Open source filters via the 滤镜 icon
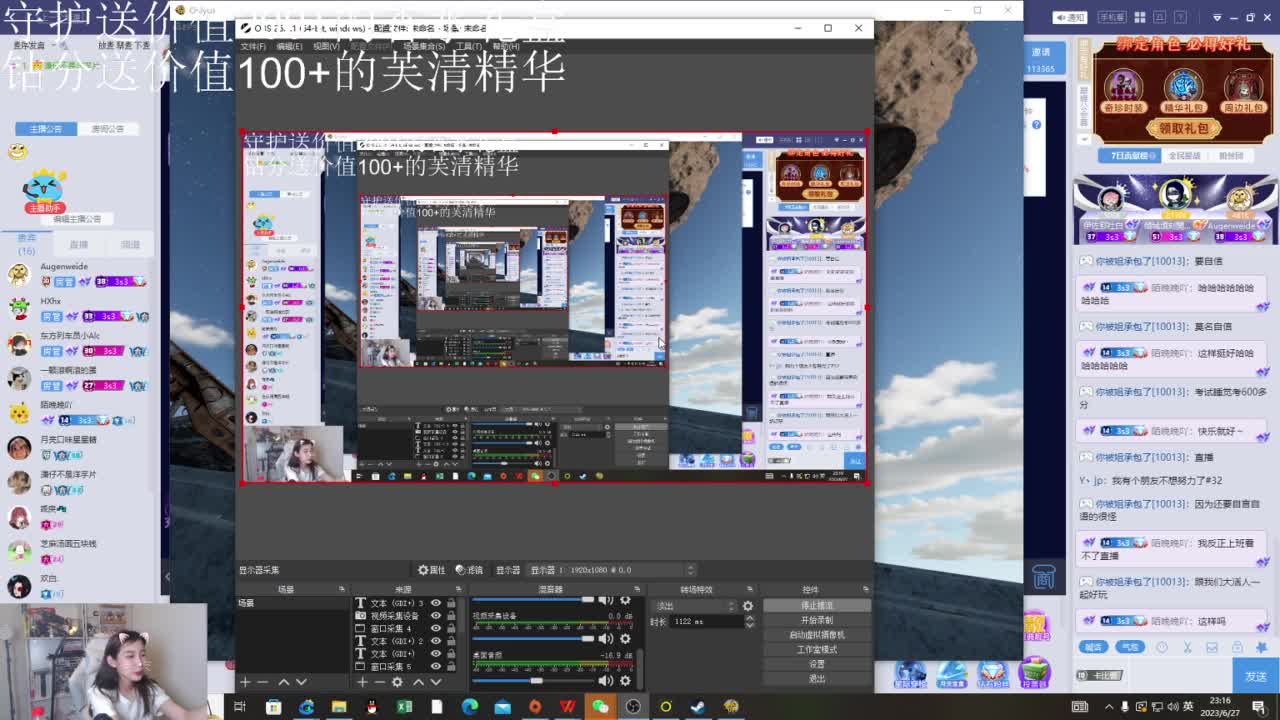1280x720 pixels. [x=459, y=570]
